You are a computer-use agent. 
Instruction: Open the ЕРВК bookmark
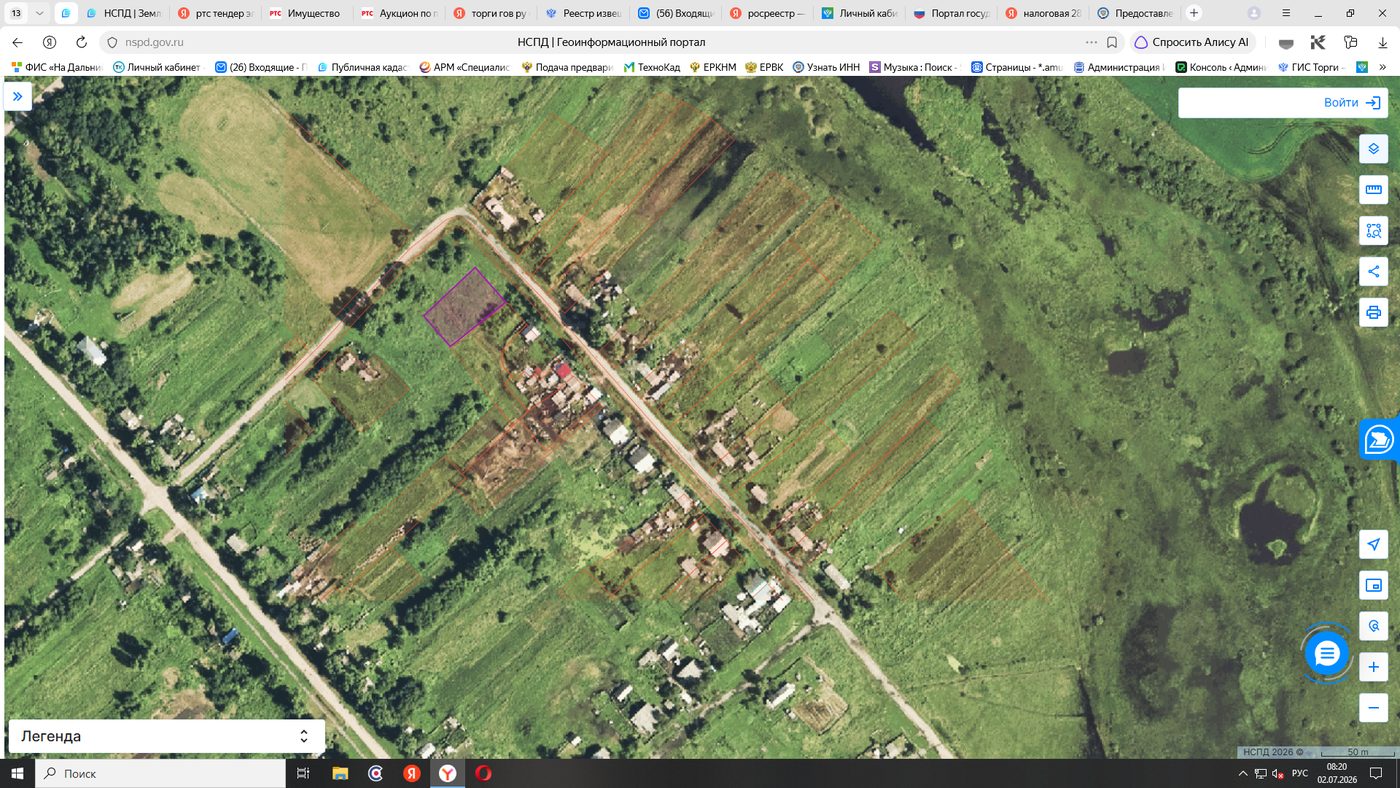click(764, 67)
